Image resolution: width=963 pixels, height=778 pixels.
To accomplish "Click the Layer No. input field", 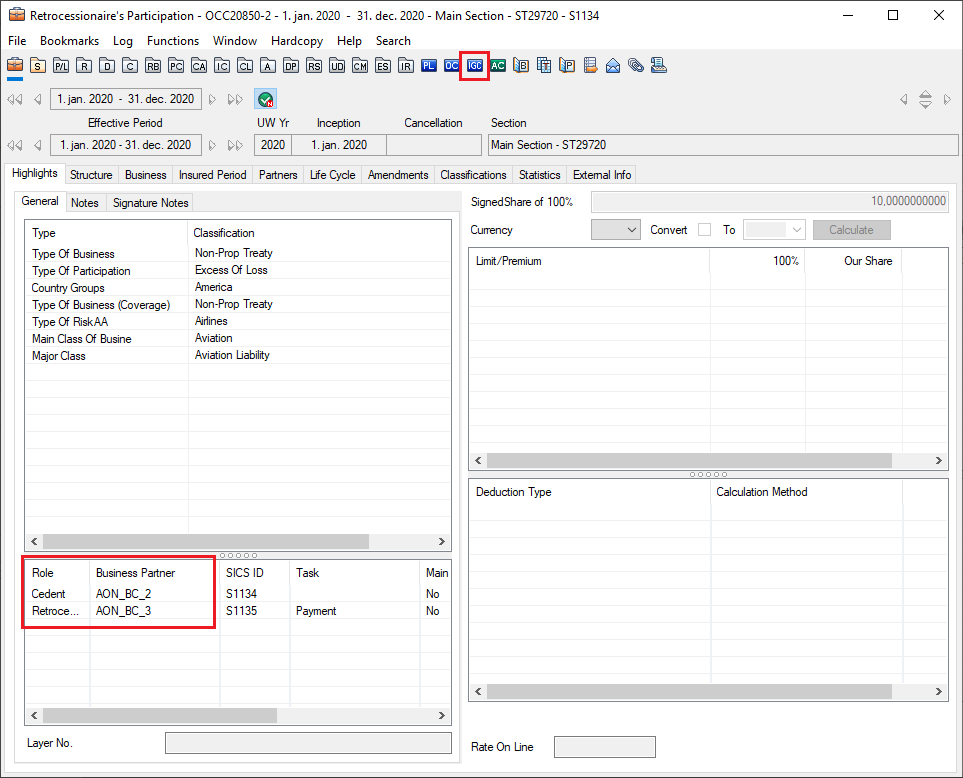I will [308, 743].
